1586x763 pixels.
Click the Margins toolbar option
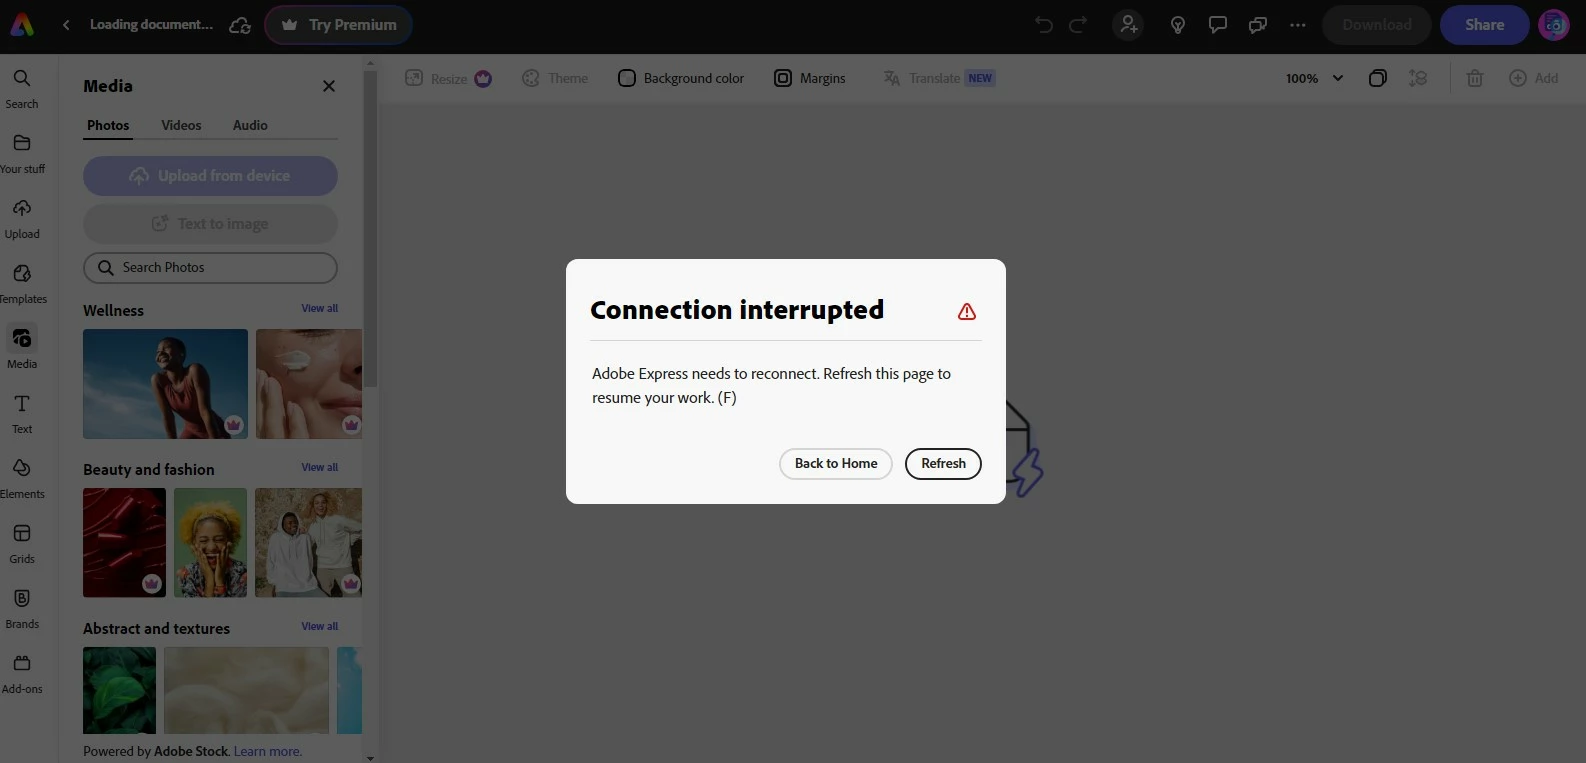(x=810, y=78)
